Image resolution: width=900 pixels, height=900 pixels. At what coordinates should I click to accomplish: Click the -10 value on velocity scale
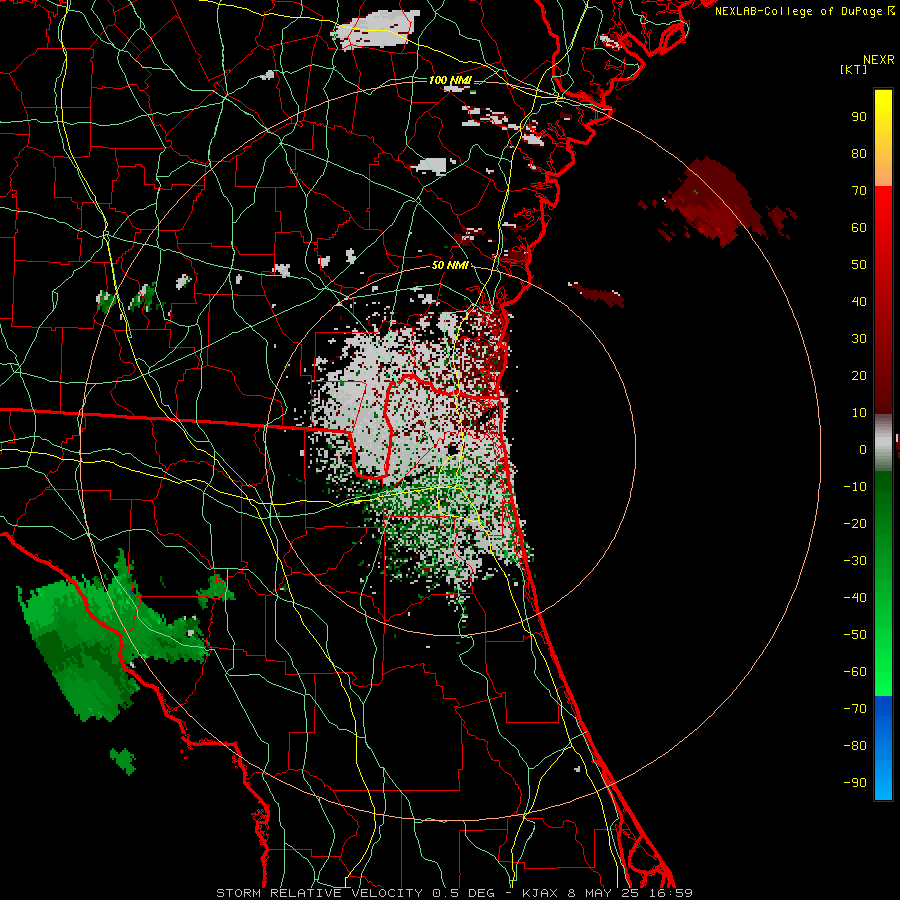[855, 487]
